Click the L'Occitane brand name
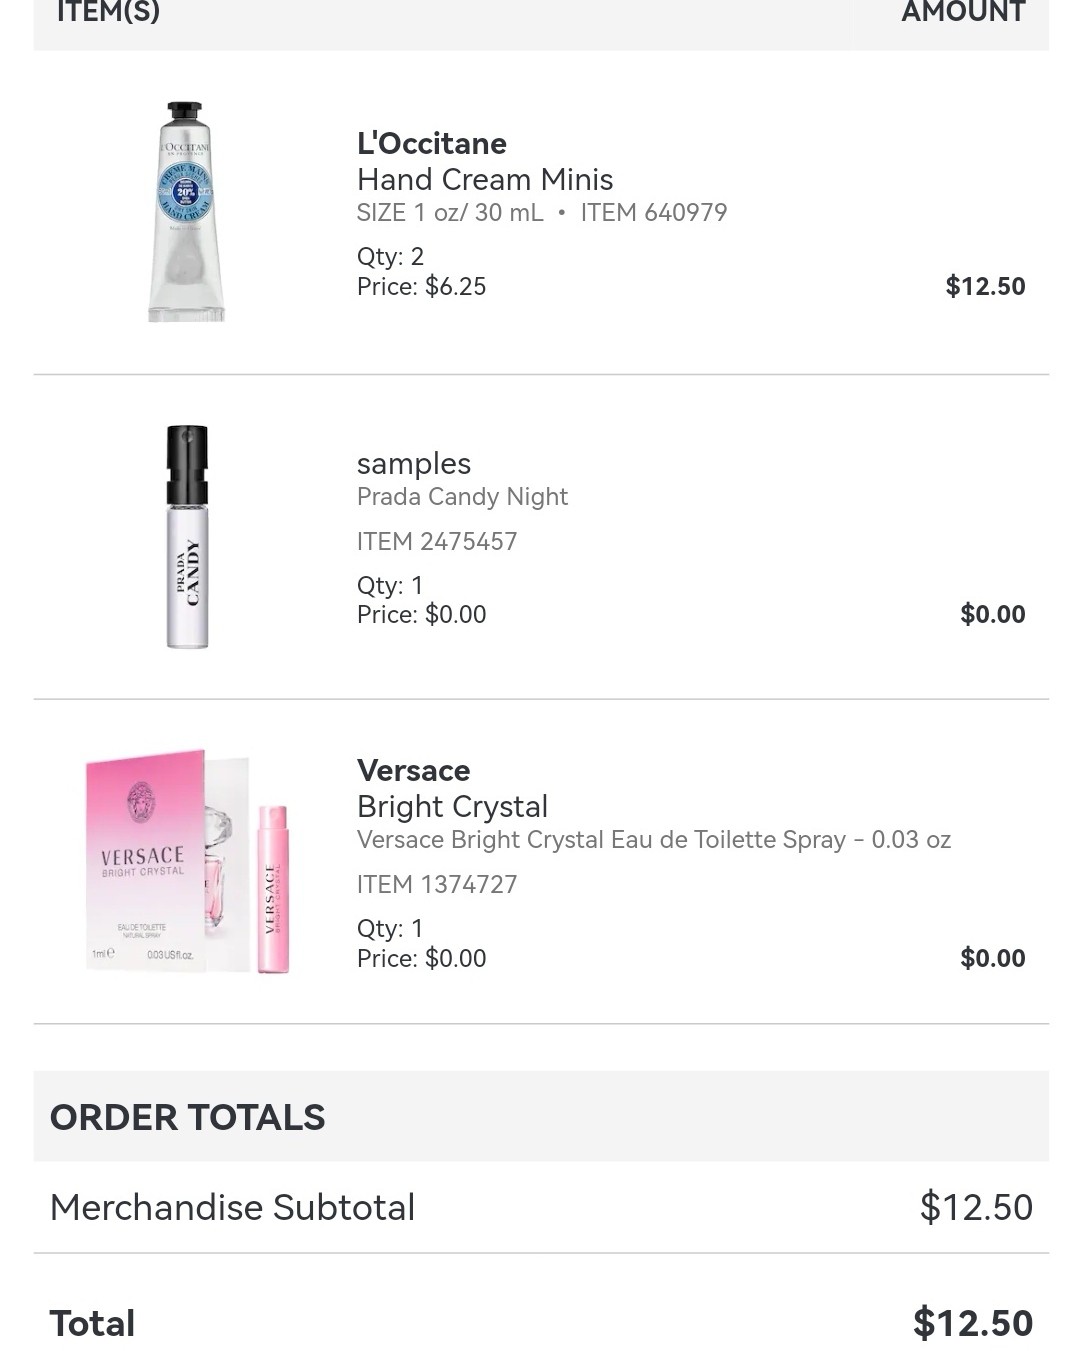 432,144
